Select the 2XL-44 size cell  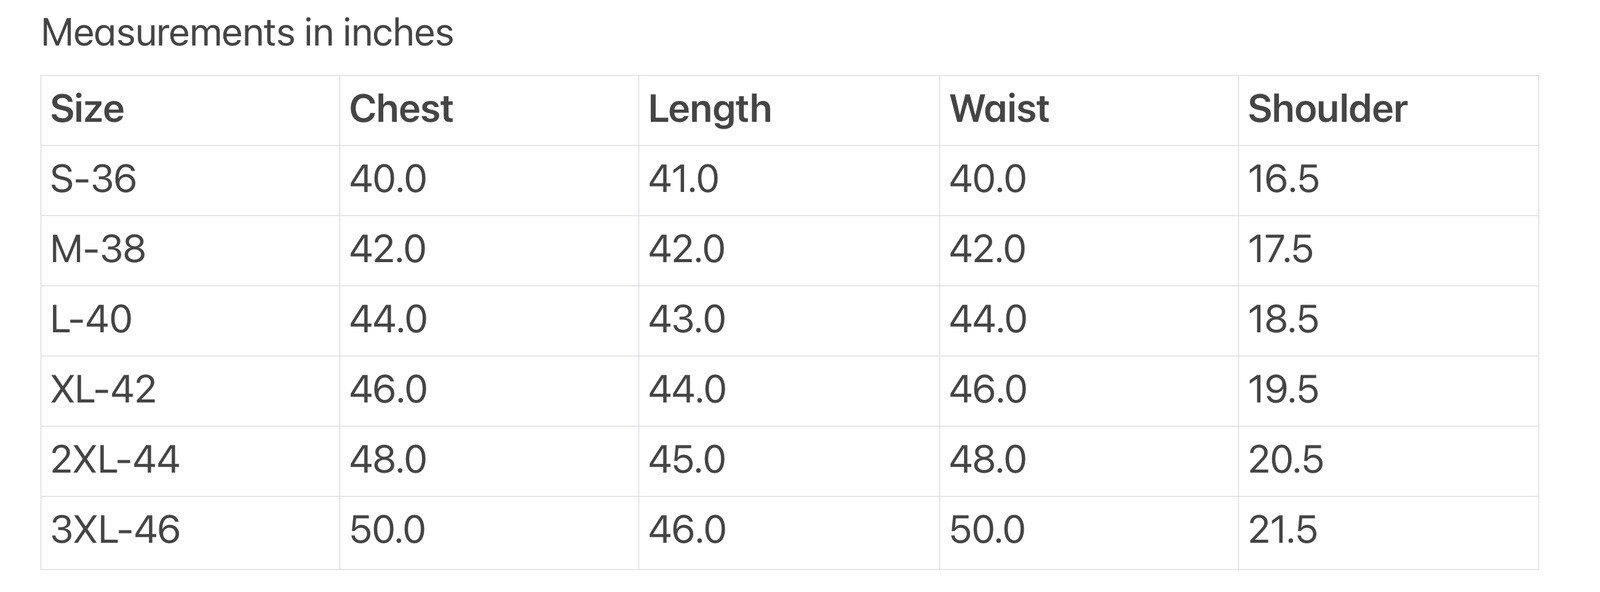115,459
